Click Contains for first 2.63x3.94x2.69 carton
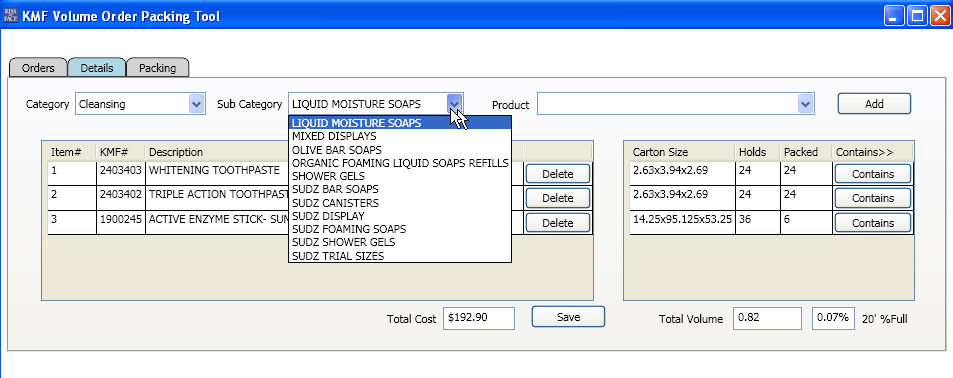The width and height of the screenshot is (953, 378). (x=873, y=174)
